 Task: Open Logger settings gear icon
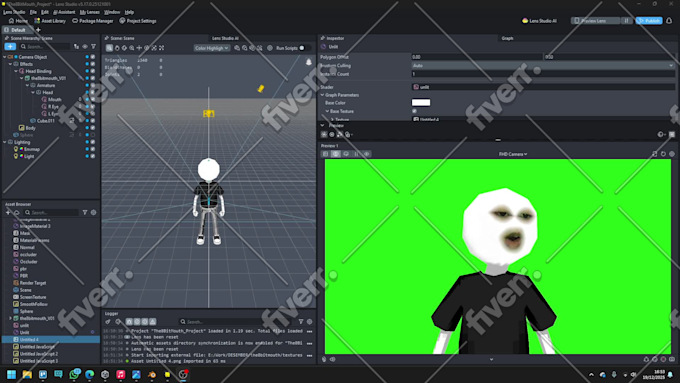point(309,321)
